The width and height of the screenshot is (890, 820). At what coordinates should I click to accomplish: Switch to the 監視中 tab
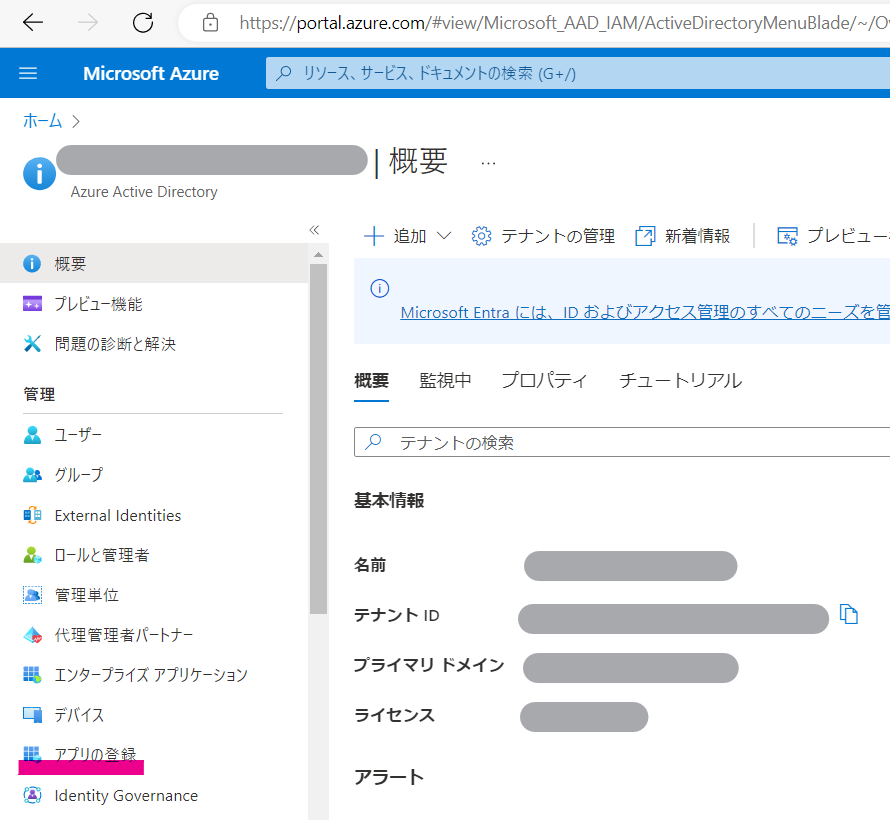445,380
